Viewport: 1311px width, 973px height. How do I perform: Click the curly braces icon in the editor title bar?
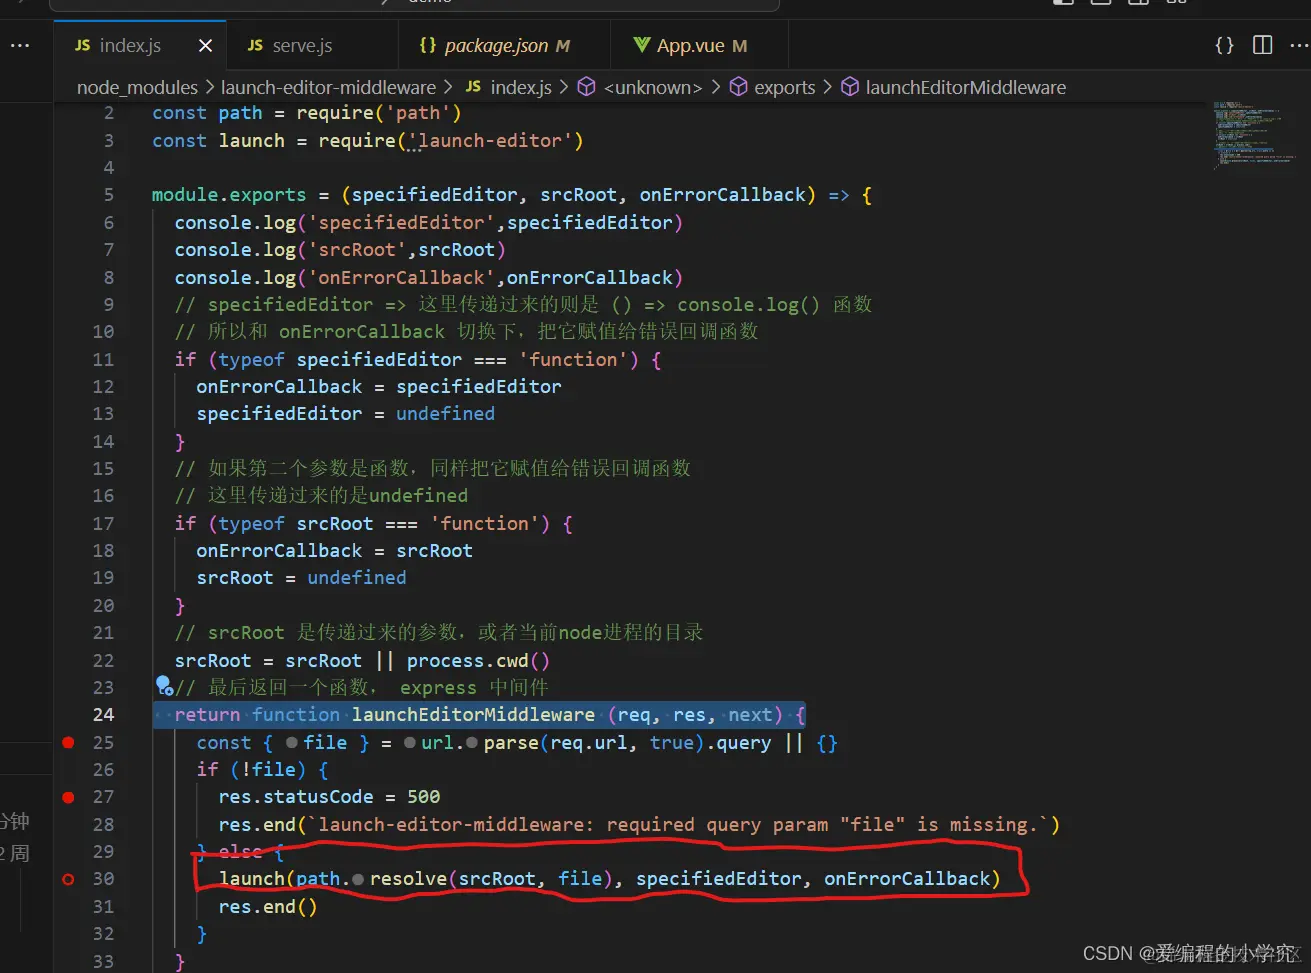pyautogui.click(x=1224, y=45)
